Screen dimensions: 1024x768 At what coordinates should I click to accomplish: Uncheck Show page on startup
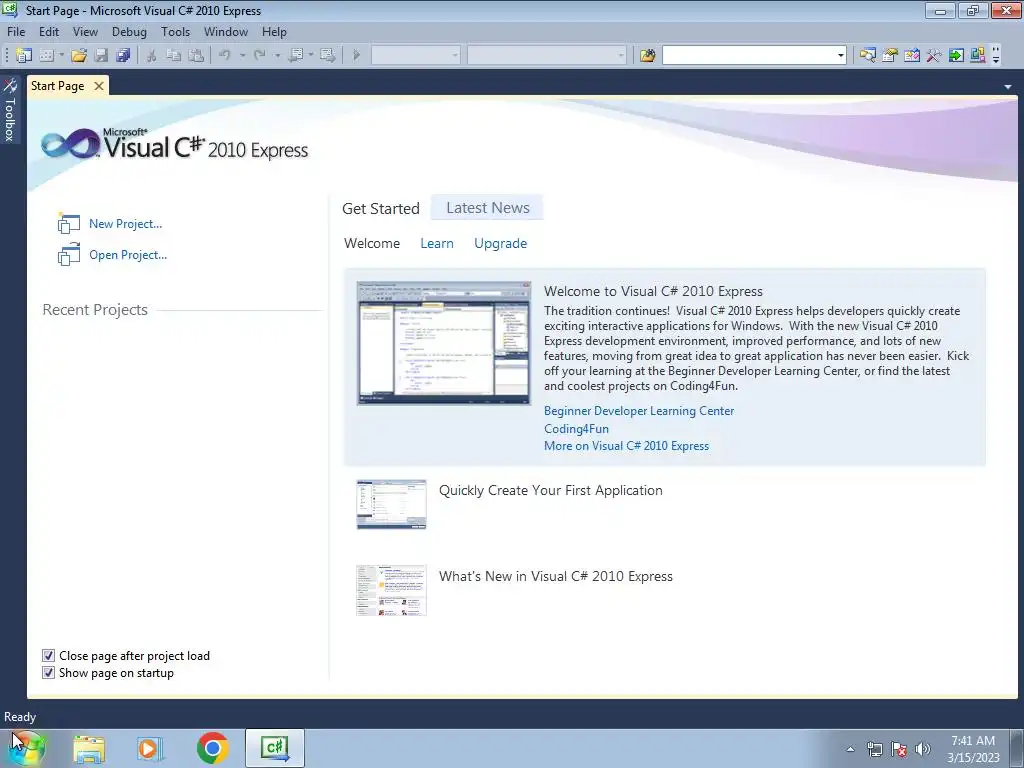click(48, 673)
